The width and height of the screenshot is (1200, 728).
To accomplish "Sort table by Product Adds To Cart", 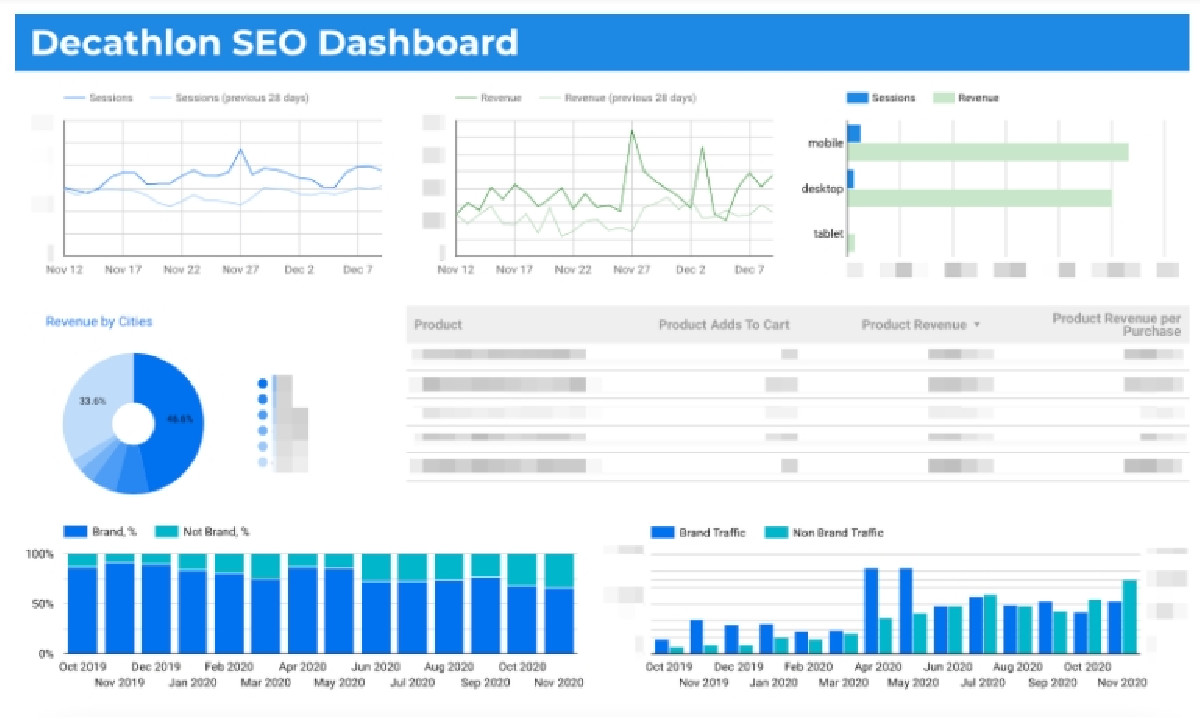I will 724,325.
